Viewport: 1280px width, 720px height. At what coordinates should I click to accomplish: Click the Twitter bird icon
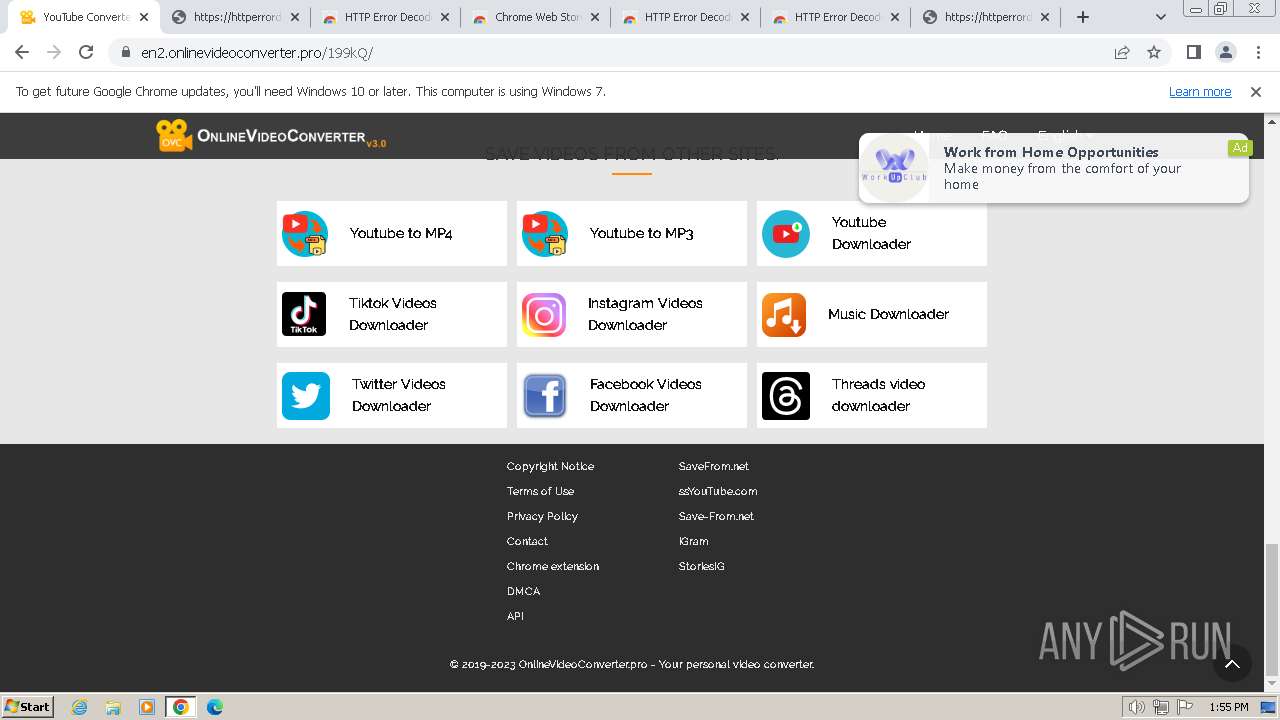pos(306,396)
